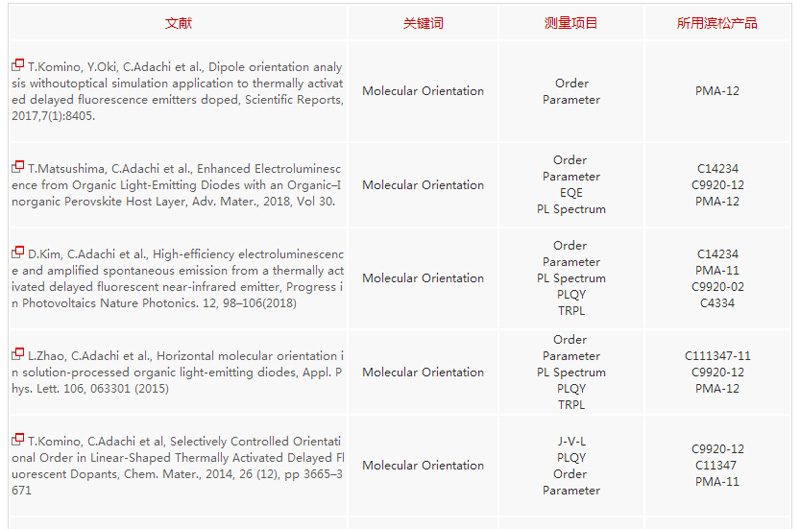800x529 pixels.
Task: Click J-V-L measurement item in last row
Action: coord(571,441)
